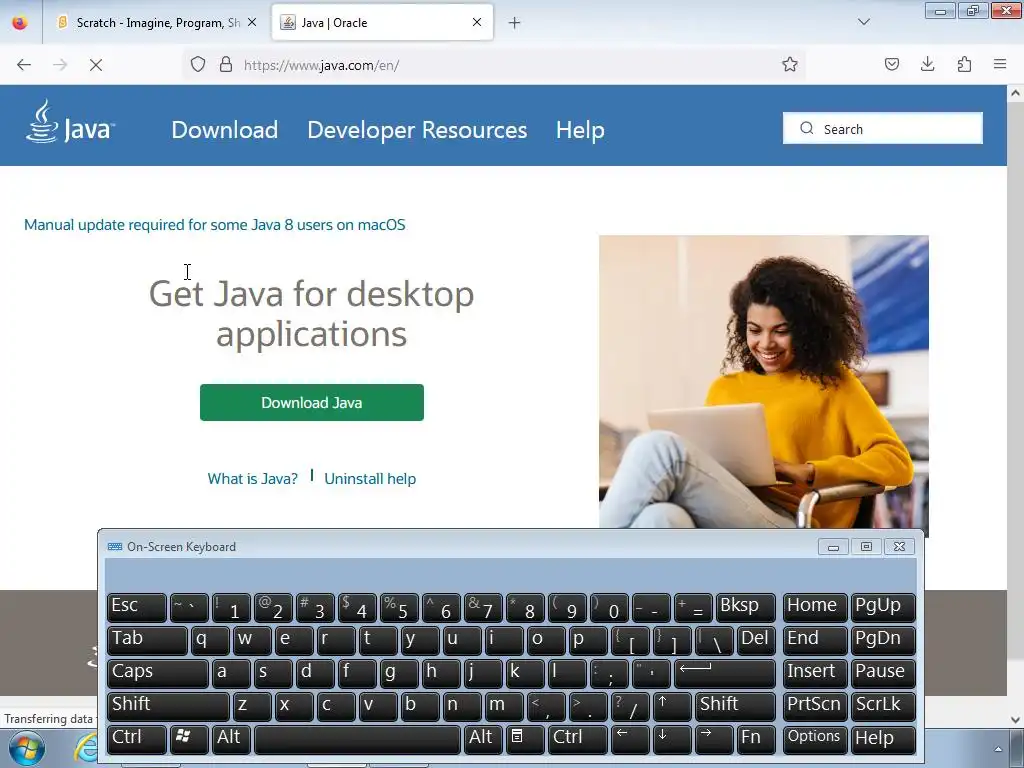1024x768 pixels.
Task: Open Firefox application hamburger menu
Action: tap(1000, 64)
